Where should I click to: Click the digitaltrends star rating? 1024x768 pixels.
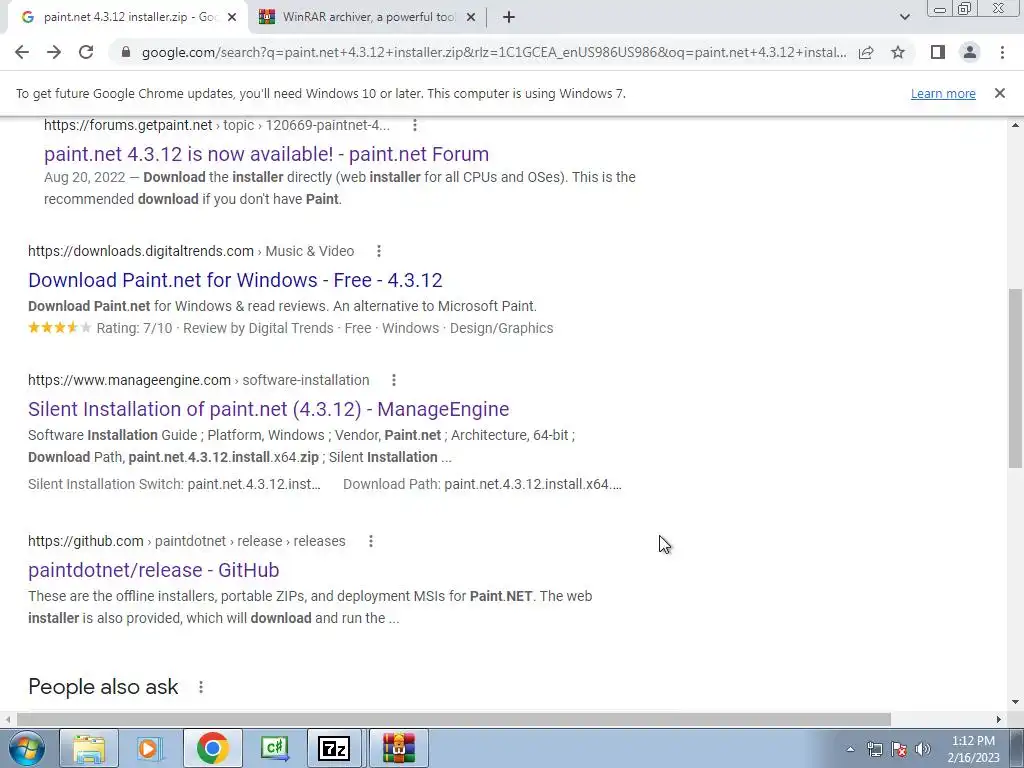(x=59, y=328)
